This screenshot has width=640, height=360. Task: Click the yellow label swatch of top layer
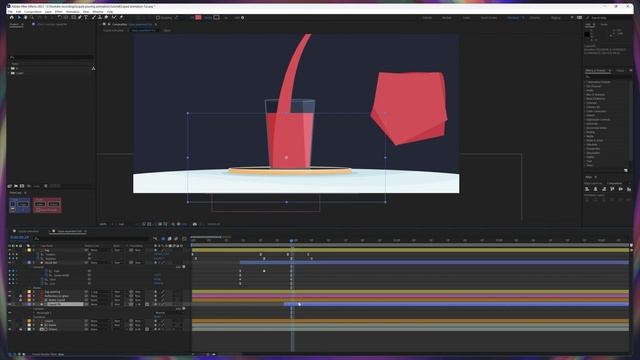(29, 250)
